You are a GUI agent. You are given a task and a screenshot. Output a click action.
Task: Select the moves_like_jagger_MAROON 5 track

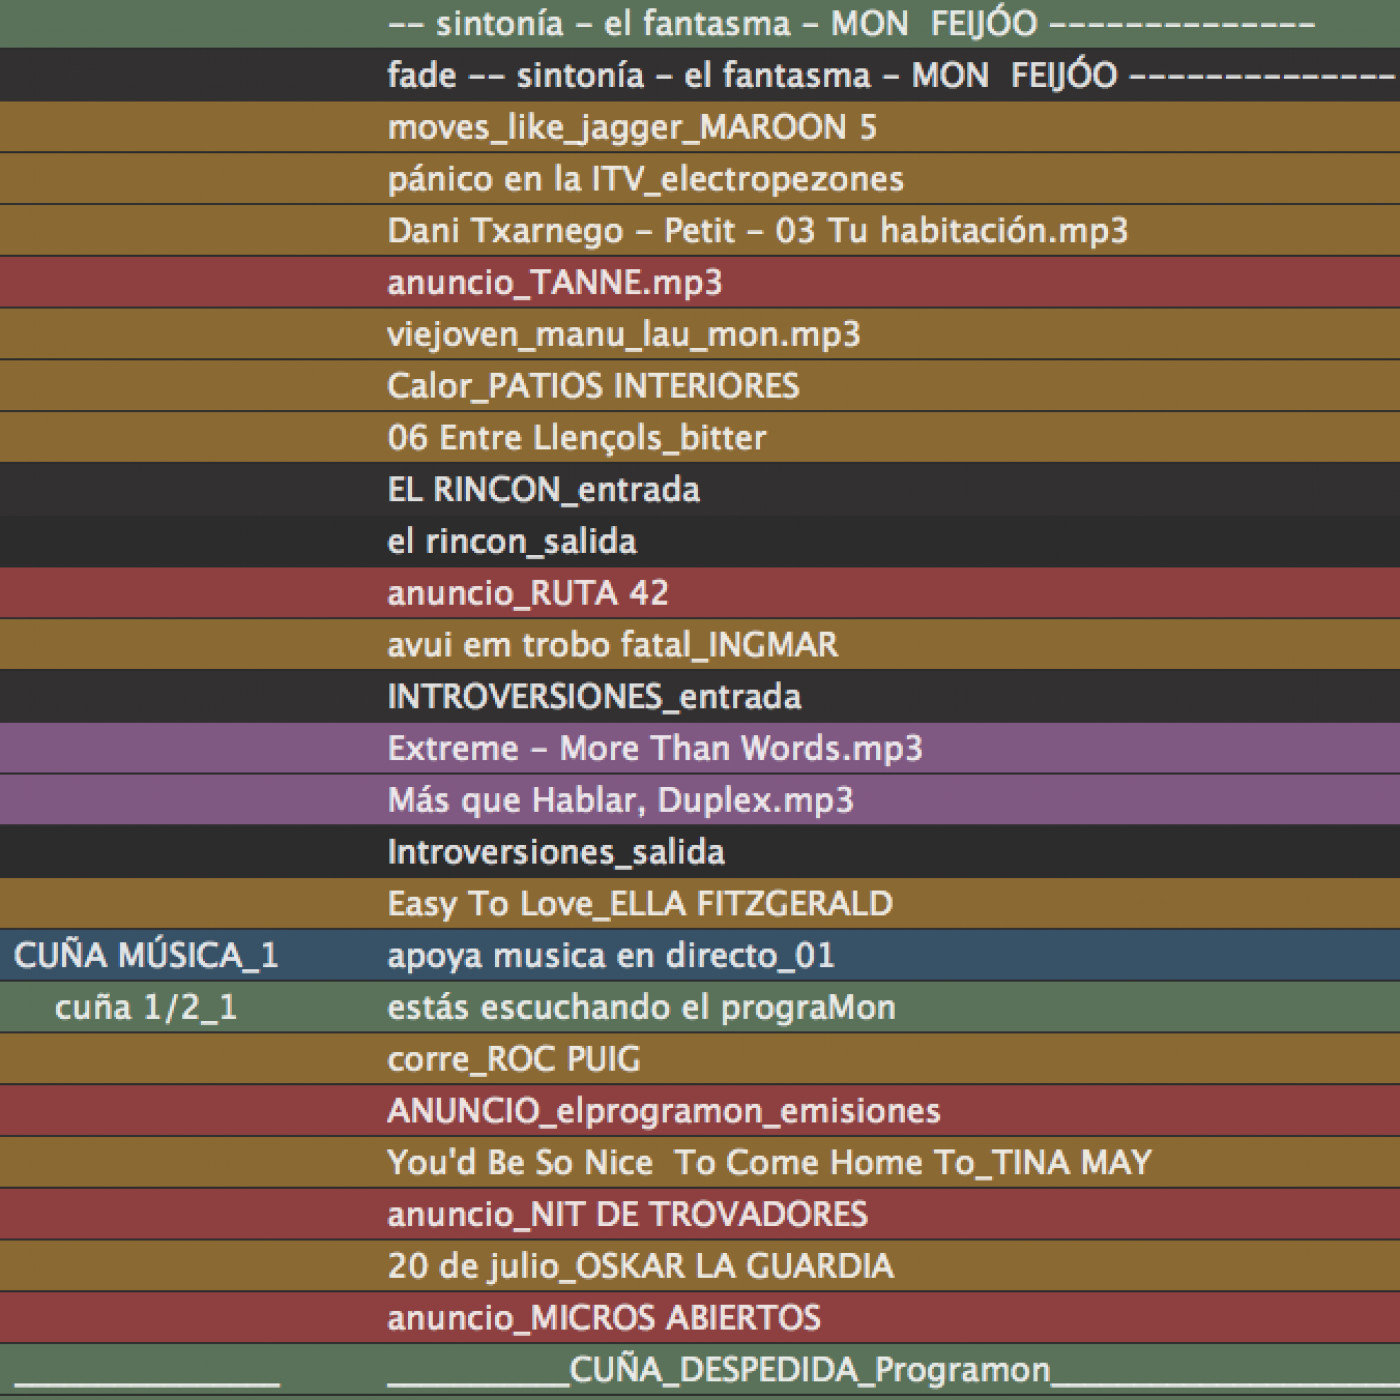tap(631, 127)
